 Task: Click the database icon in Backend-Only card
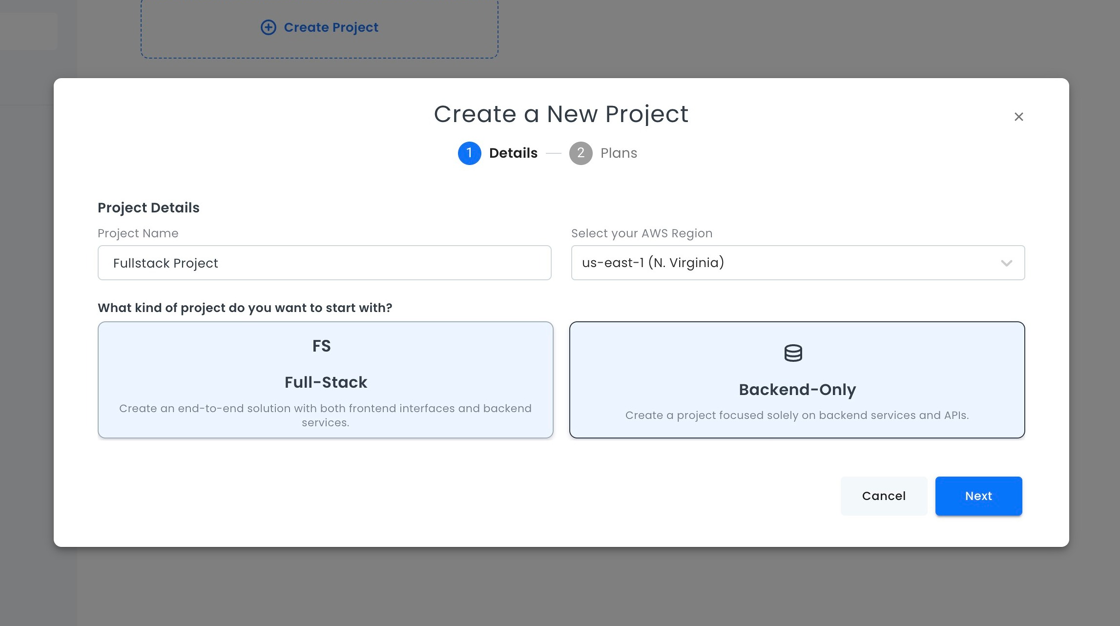point(793,353)
